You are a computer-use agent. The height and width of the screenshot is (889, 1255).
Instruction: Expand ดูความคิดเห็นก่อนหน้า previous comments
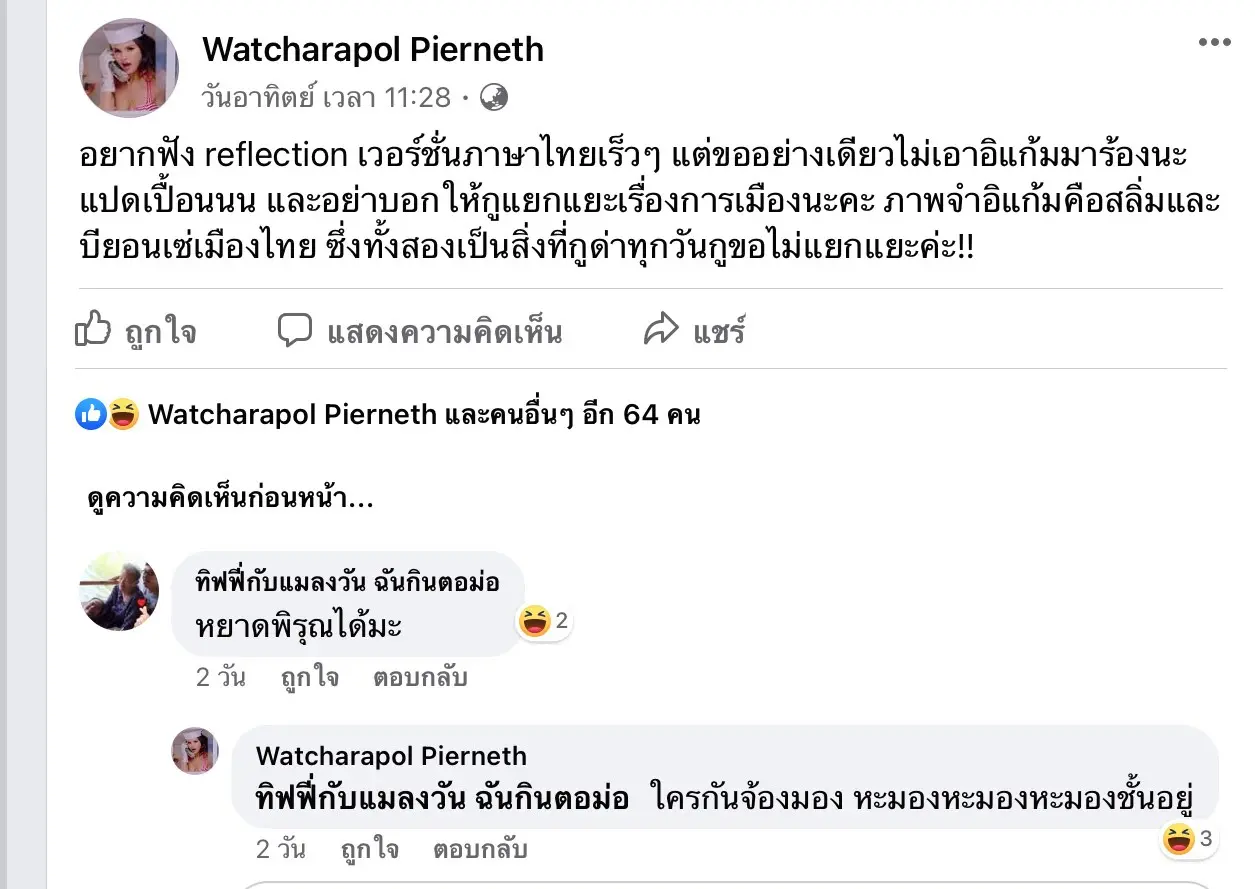pyautogui.click(x=231, y=499)
